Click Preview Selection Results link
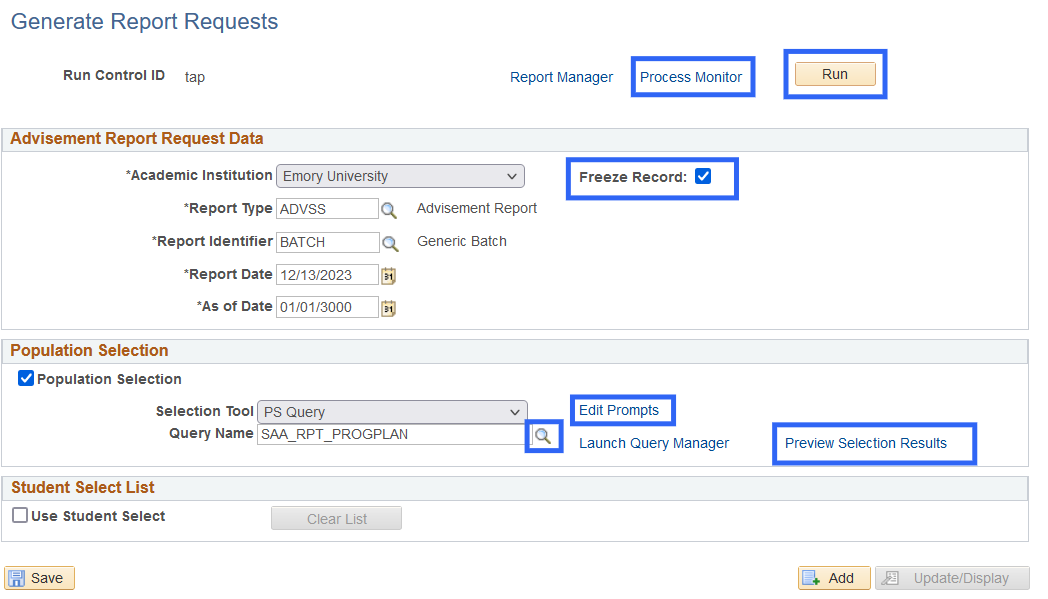The width and height of the screenshot is (1048, 599). pos(865,443)
